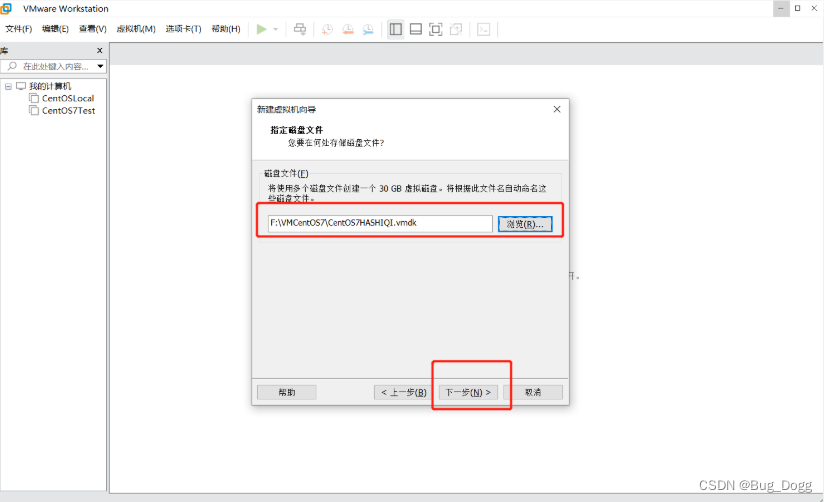Minimize the VMware Workstation window
This screenshot has height=502, width=827.
coord(781,8)
